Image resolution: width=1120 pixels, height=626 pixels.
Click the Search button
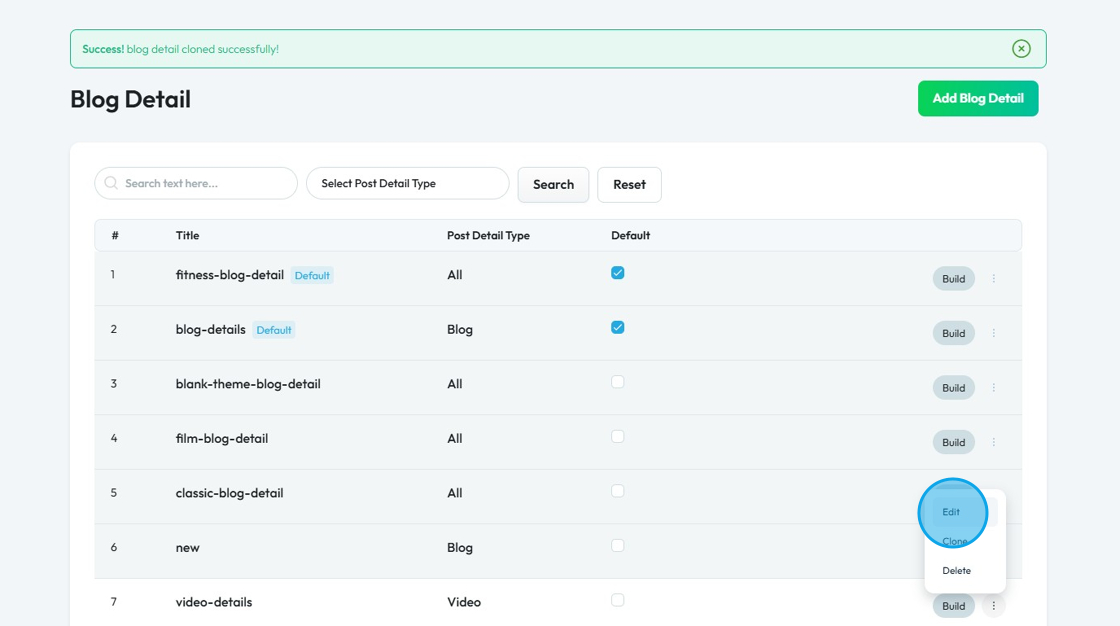pyautogui.click(x=553, y=185)
